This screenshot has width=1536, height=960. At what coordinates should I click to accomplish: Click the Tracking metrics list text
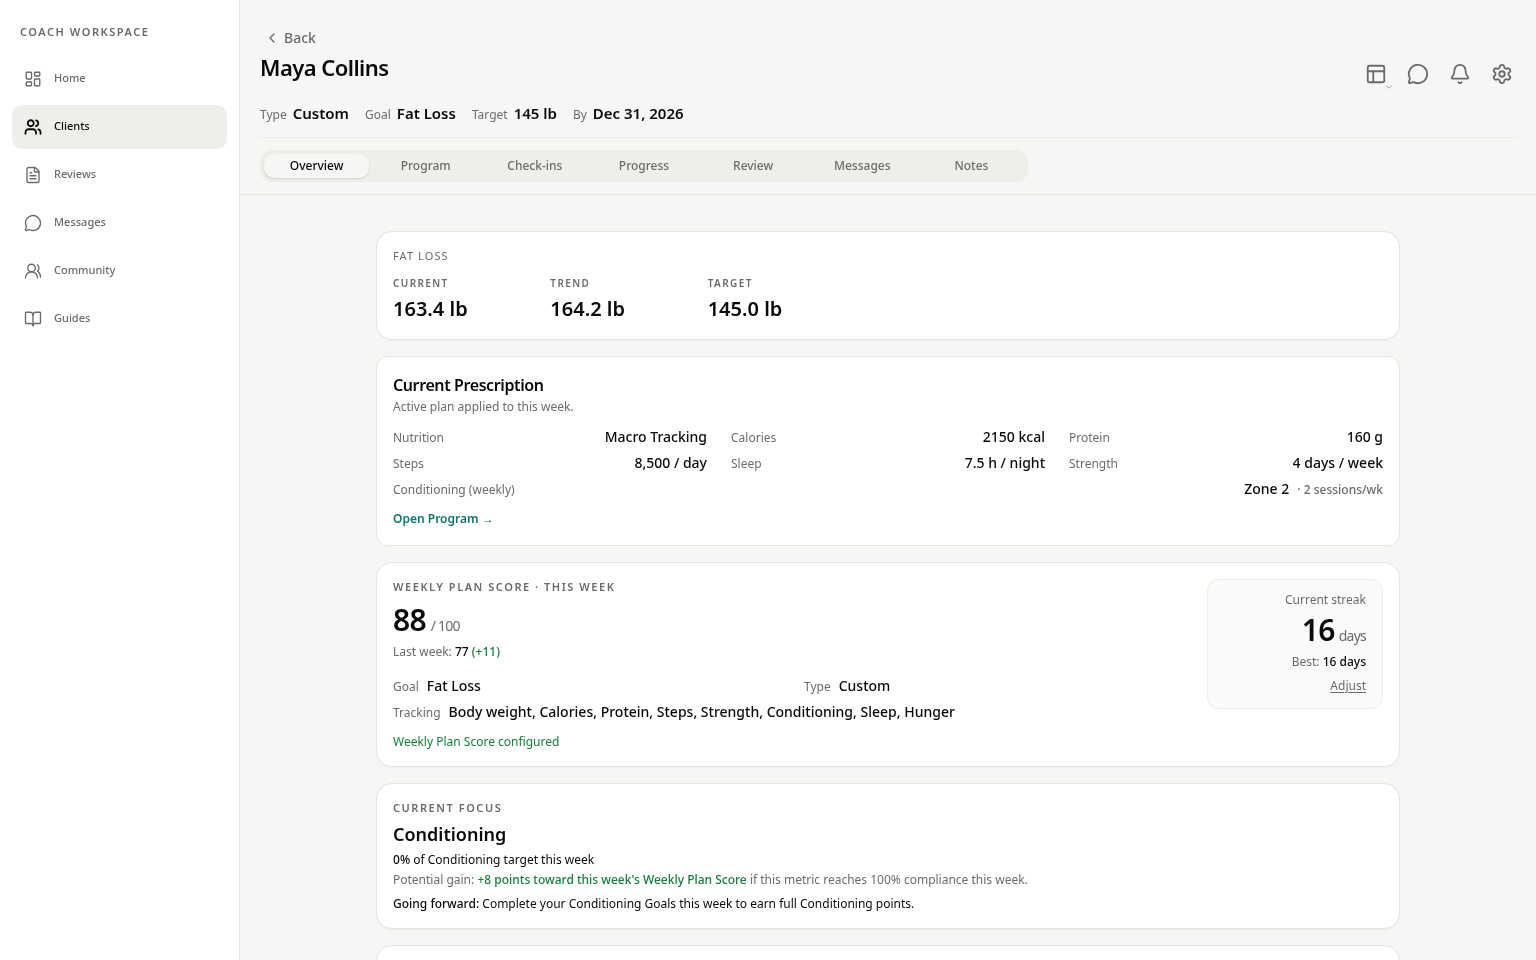(701, 712)
